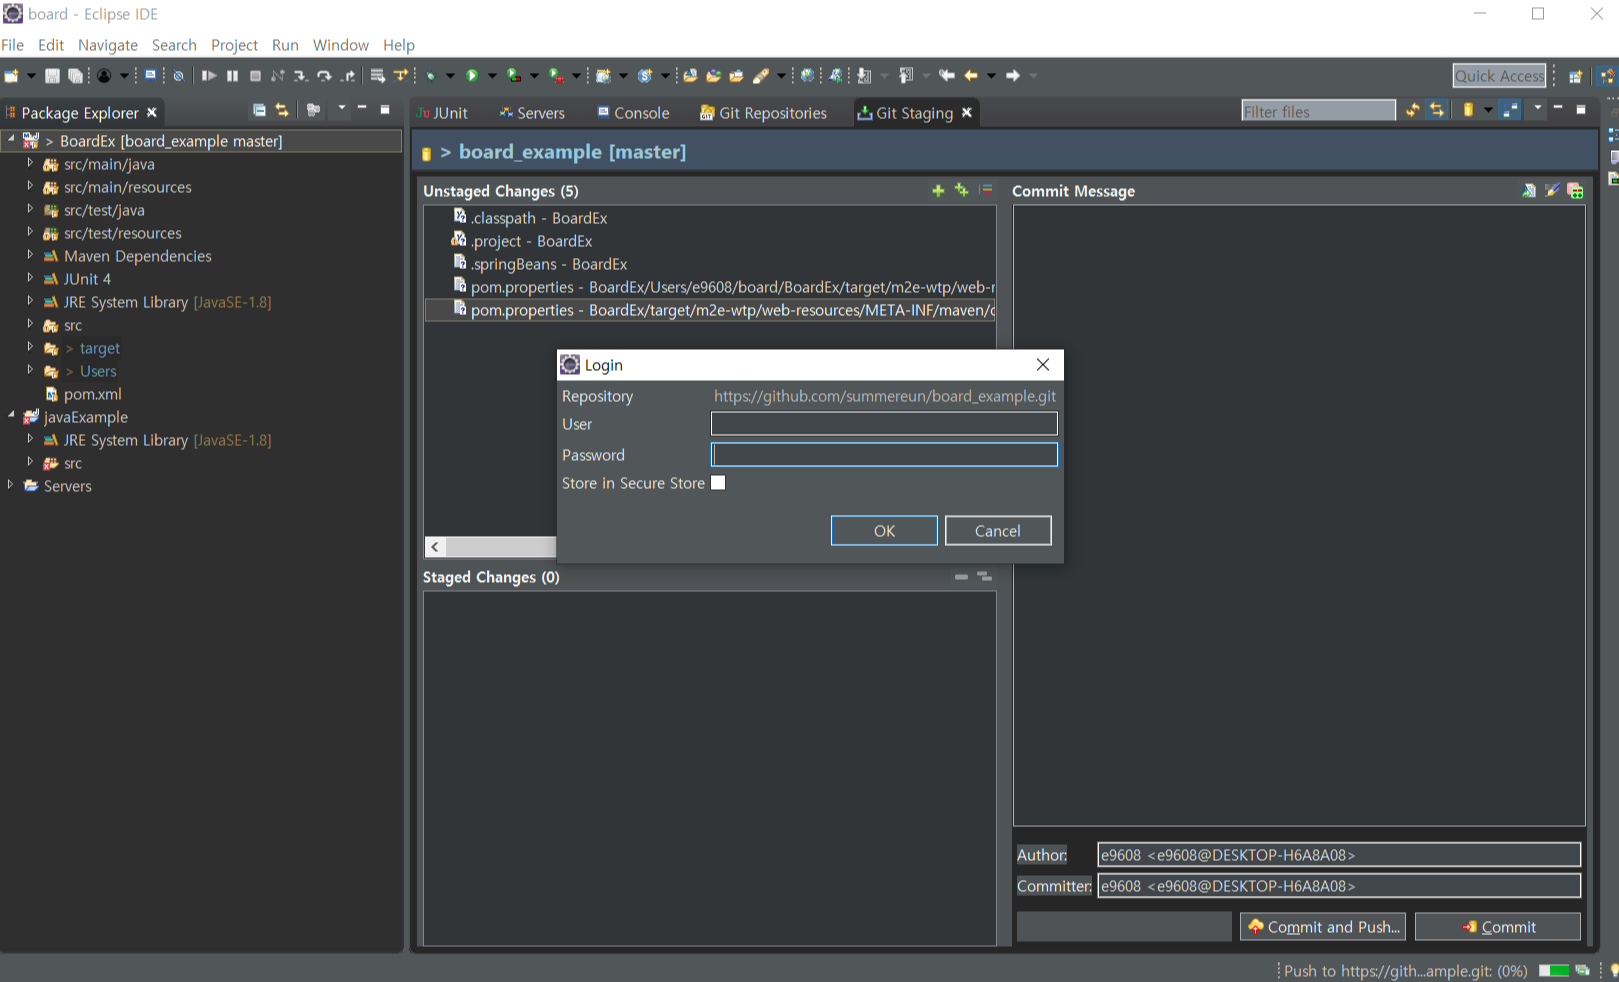This screenshot has height=982, width=1619.
Task: Click the Step Into toolbar icon
Action: click(x=300, y=76)
